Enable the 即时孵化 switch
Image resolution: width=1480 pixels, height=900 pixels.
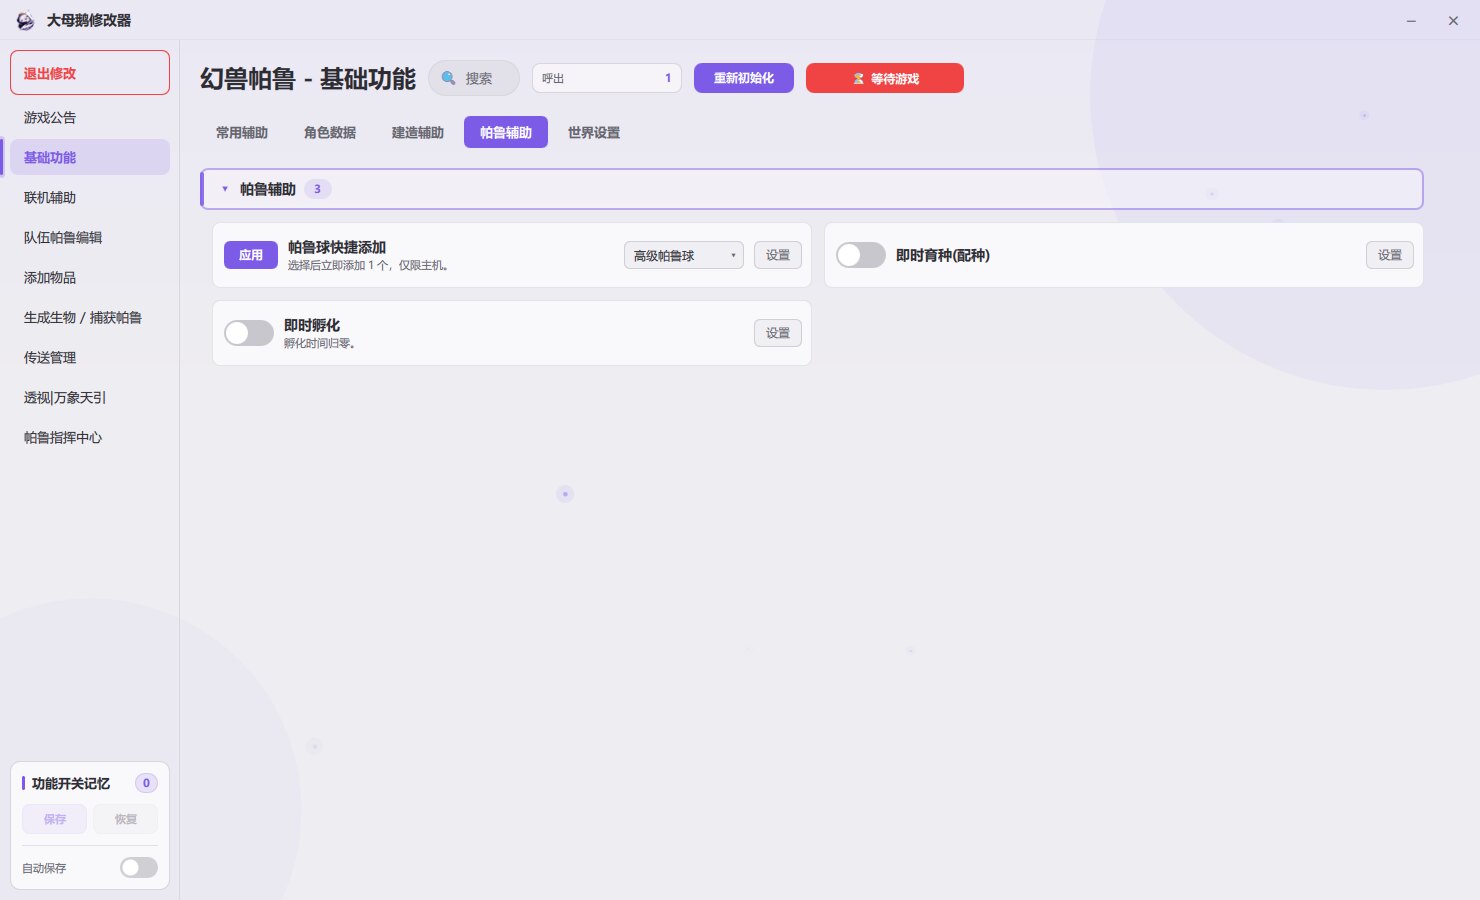[x=249, y=333]
